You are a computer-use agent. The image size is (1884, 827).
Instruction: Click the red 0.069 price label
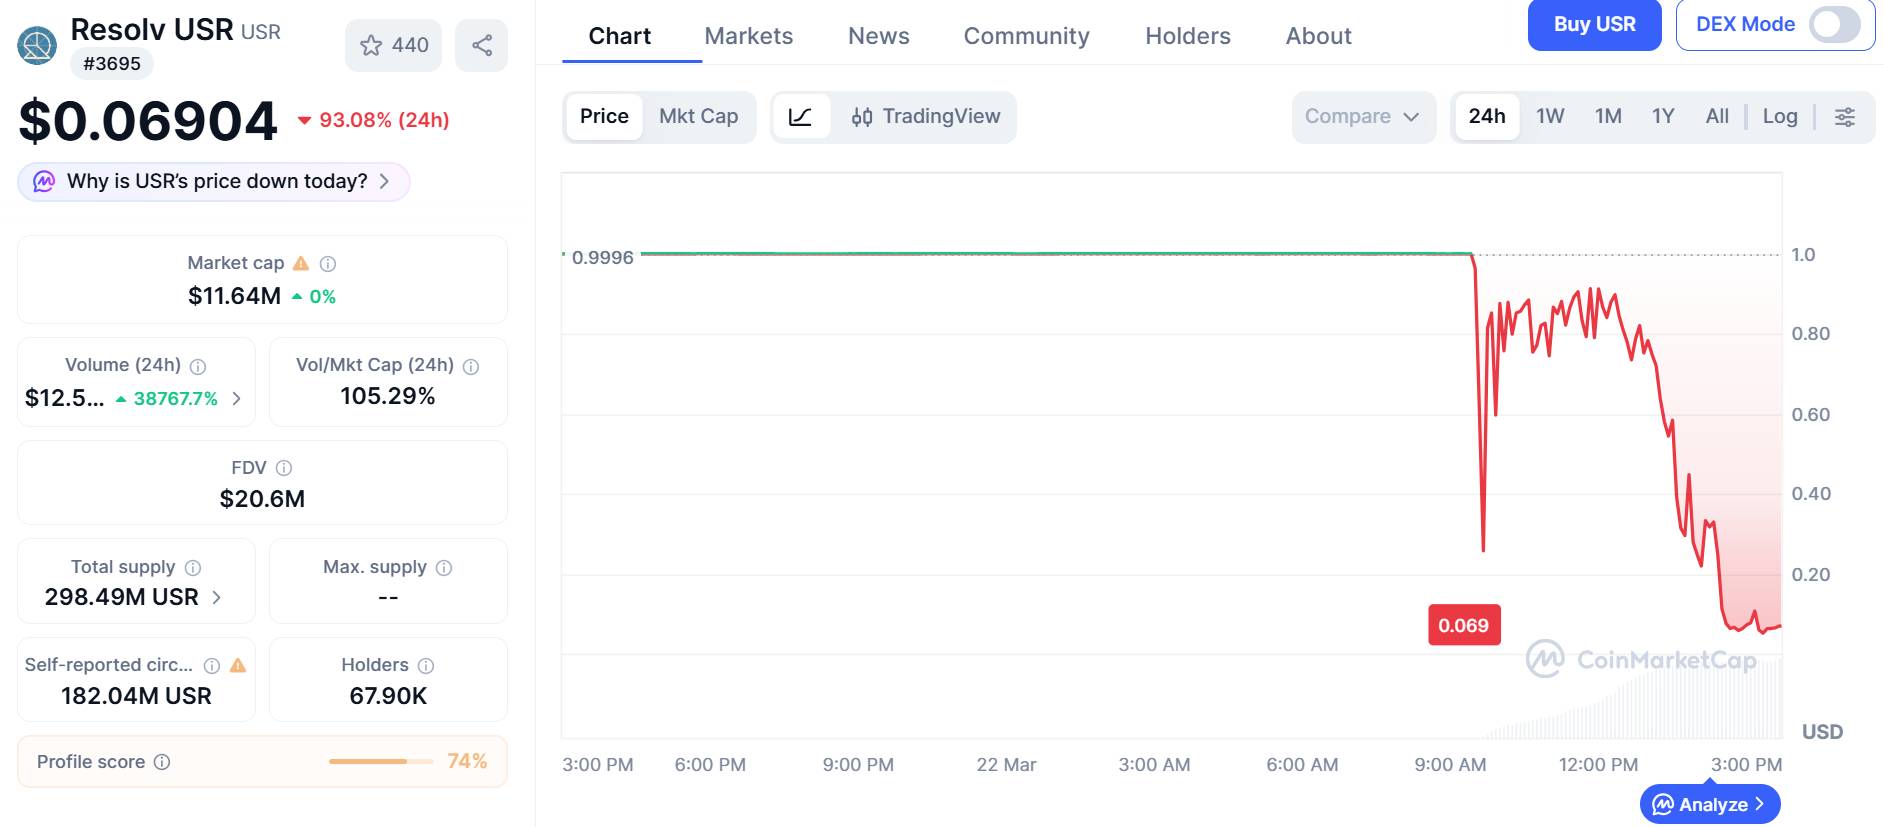(1464, 625)
